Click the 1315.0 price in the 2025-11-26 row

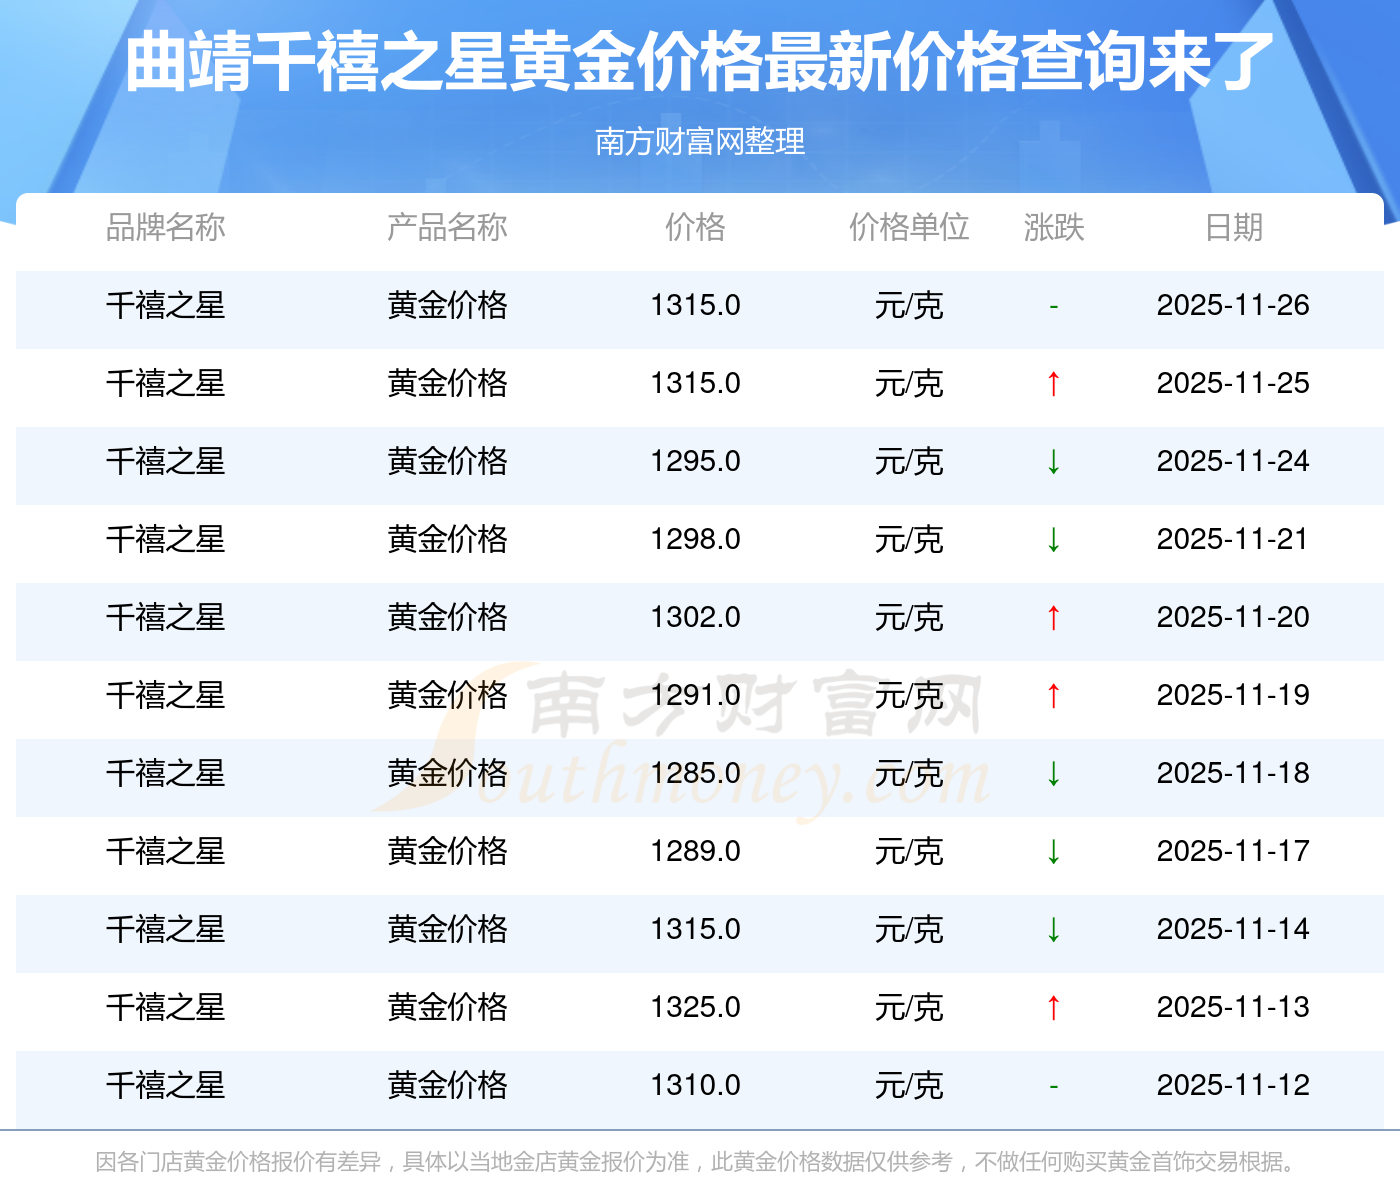(x=696, y=305)
